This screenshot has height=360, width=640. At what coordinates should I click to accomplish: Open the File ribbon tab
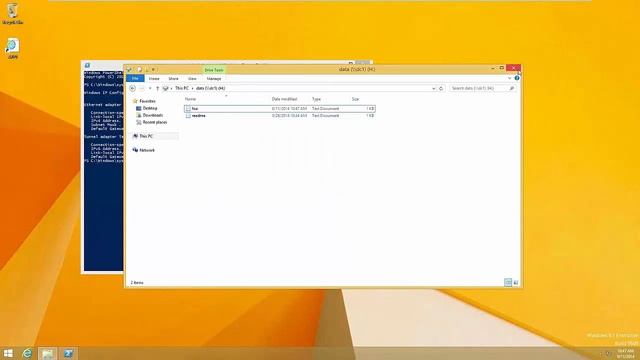coord(135,78)
